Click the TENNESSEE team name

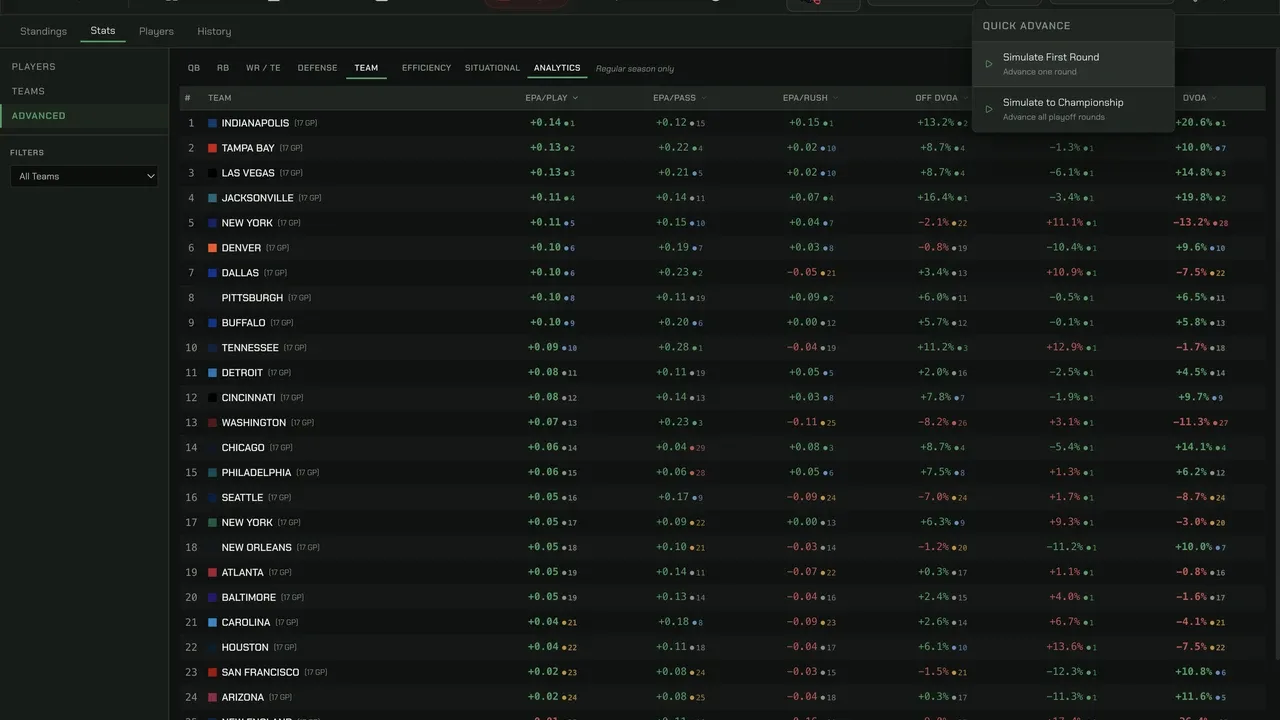[x=250, y=348]
